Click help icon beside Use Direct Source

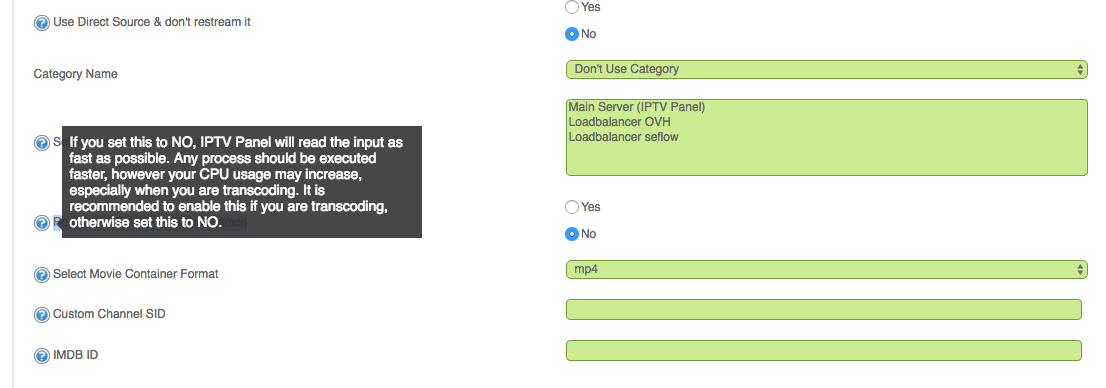pyautogui.click(x=42, y=23)
